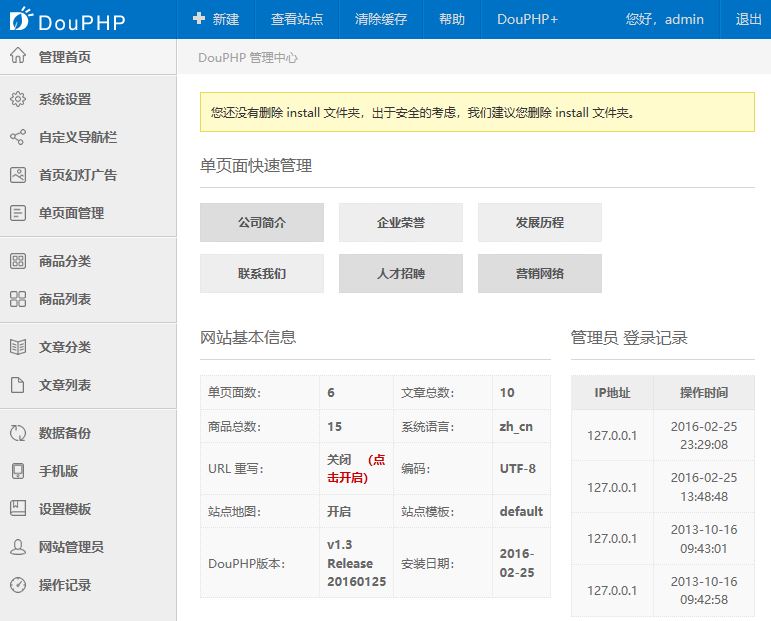The height and width of the screenshot is (621, 771).
Task: Click the phone icon for 手机版
Action: (18, 471)
